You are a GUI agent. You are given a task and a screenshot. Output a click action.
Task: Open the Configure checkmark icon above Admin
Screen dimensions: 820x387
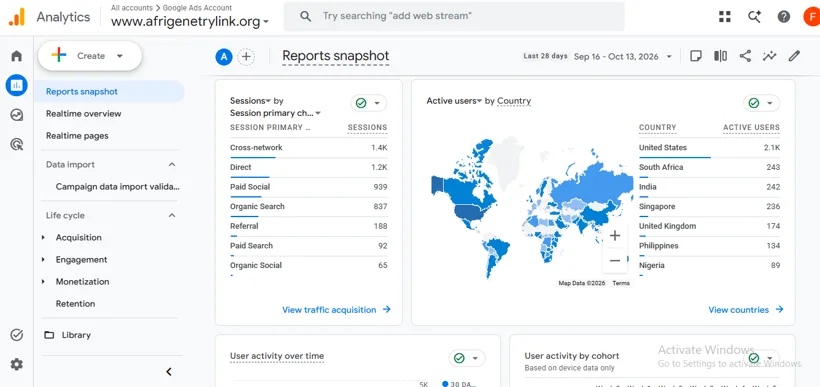tap(17, 335)
